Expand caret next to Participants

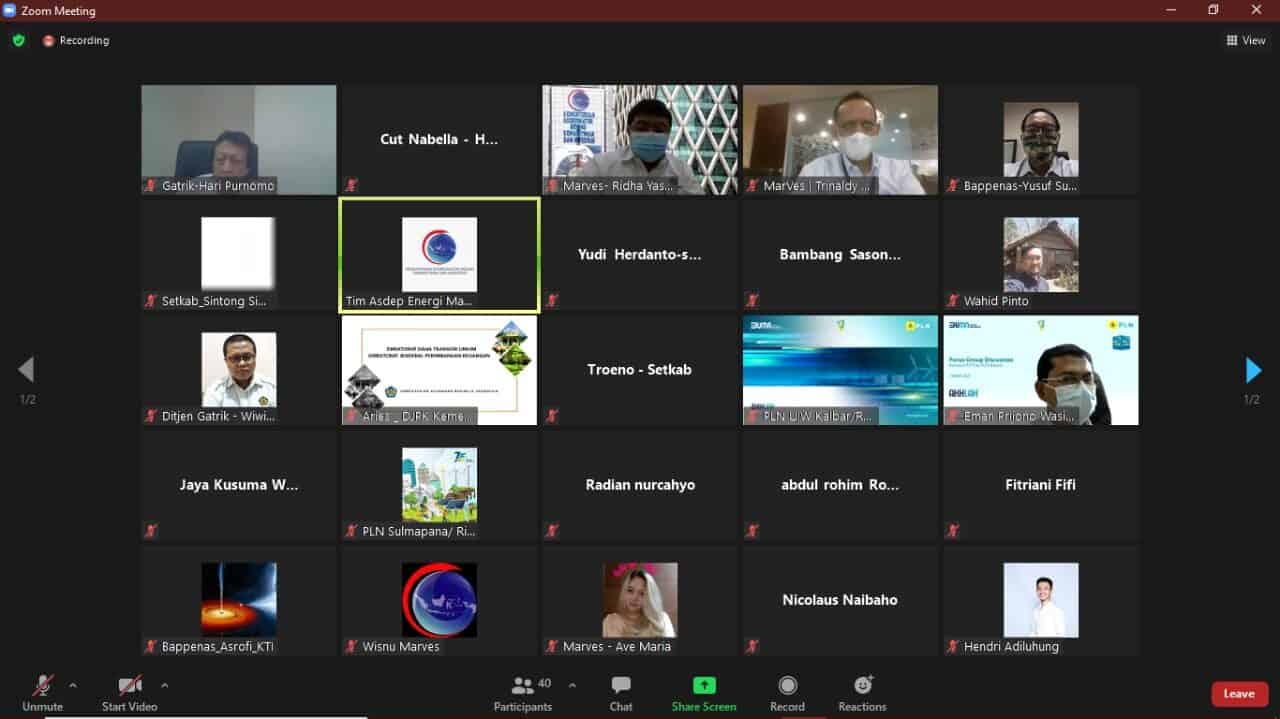[x=572, y=685]
